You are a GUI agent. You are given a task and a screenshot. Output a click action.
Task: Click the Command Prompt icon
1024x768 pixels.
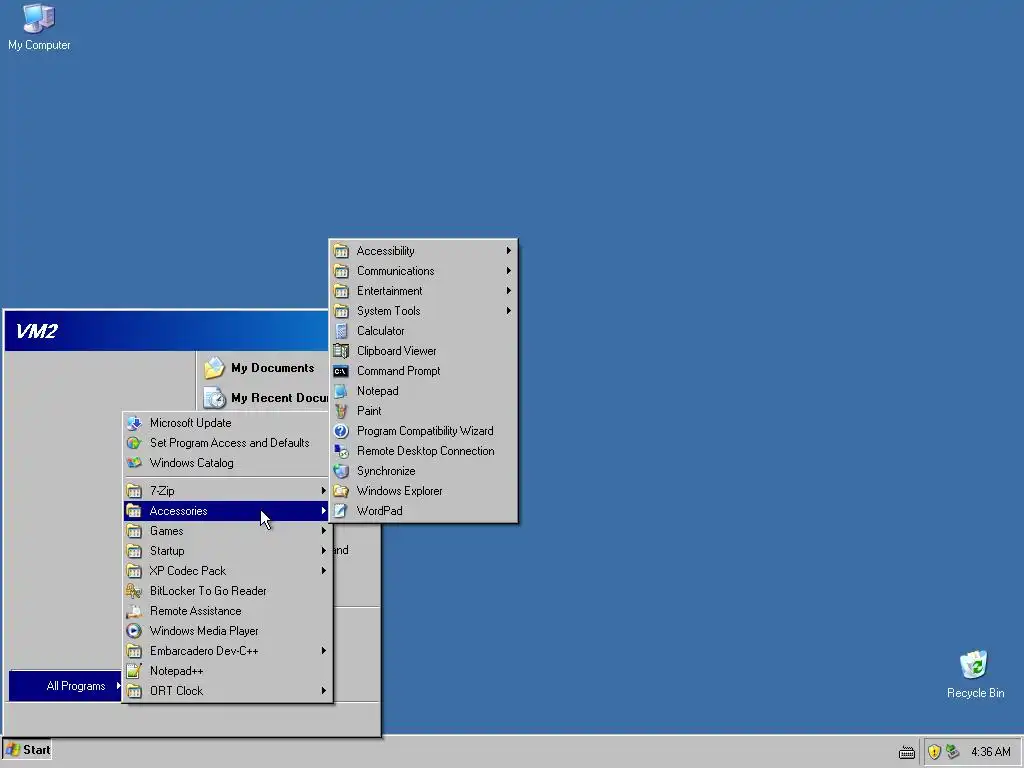[341, 371]
